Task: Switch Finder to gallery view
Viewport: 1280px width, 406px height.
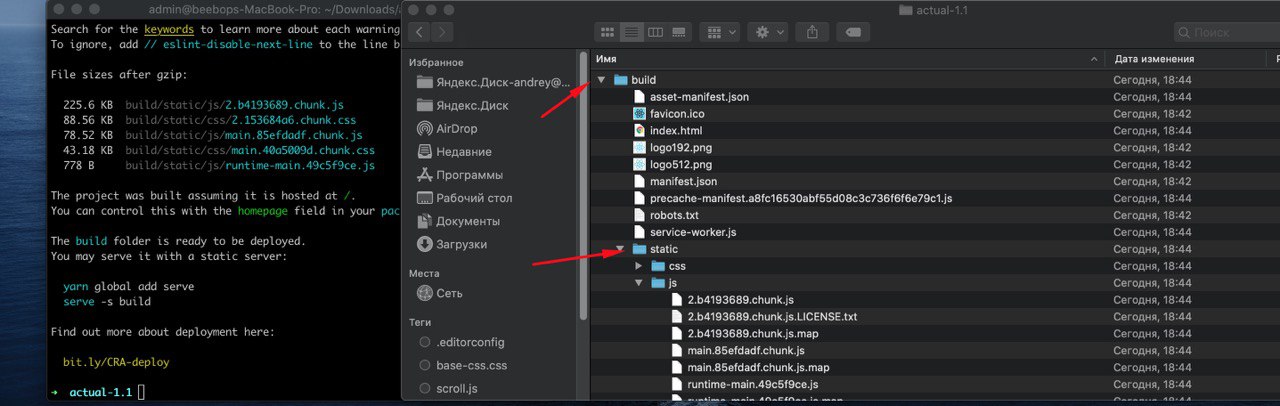Action: tap(681, 32)
